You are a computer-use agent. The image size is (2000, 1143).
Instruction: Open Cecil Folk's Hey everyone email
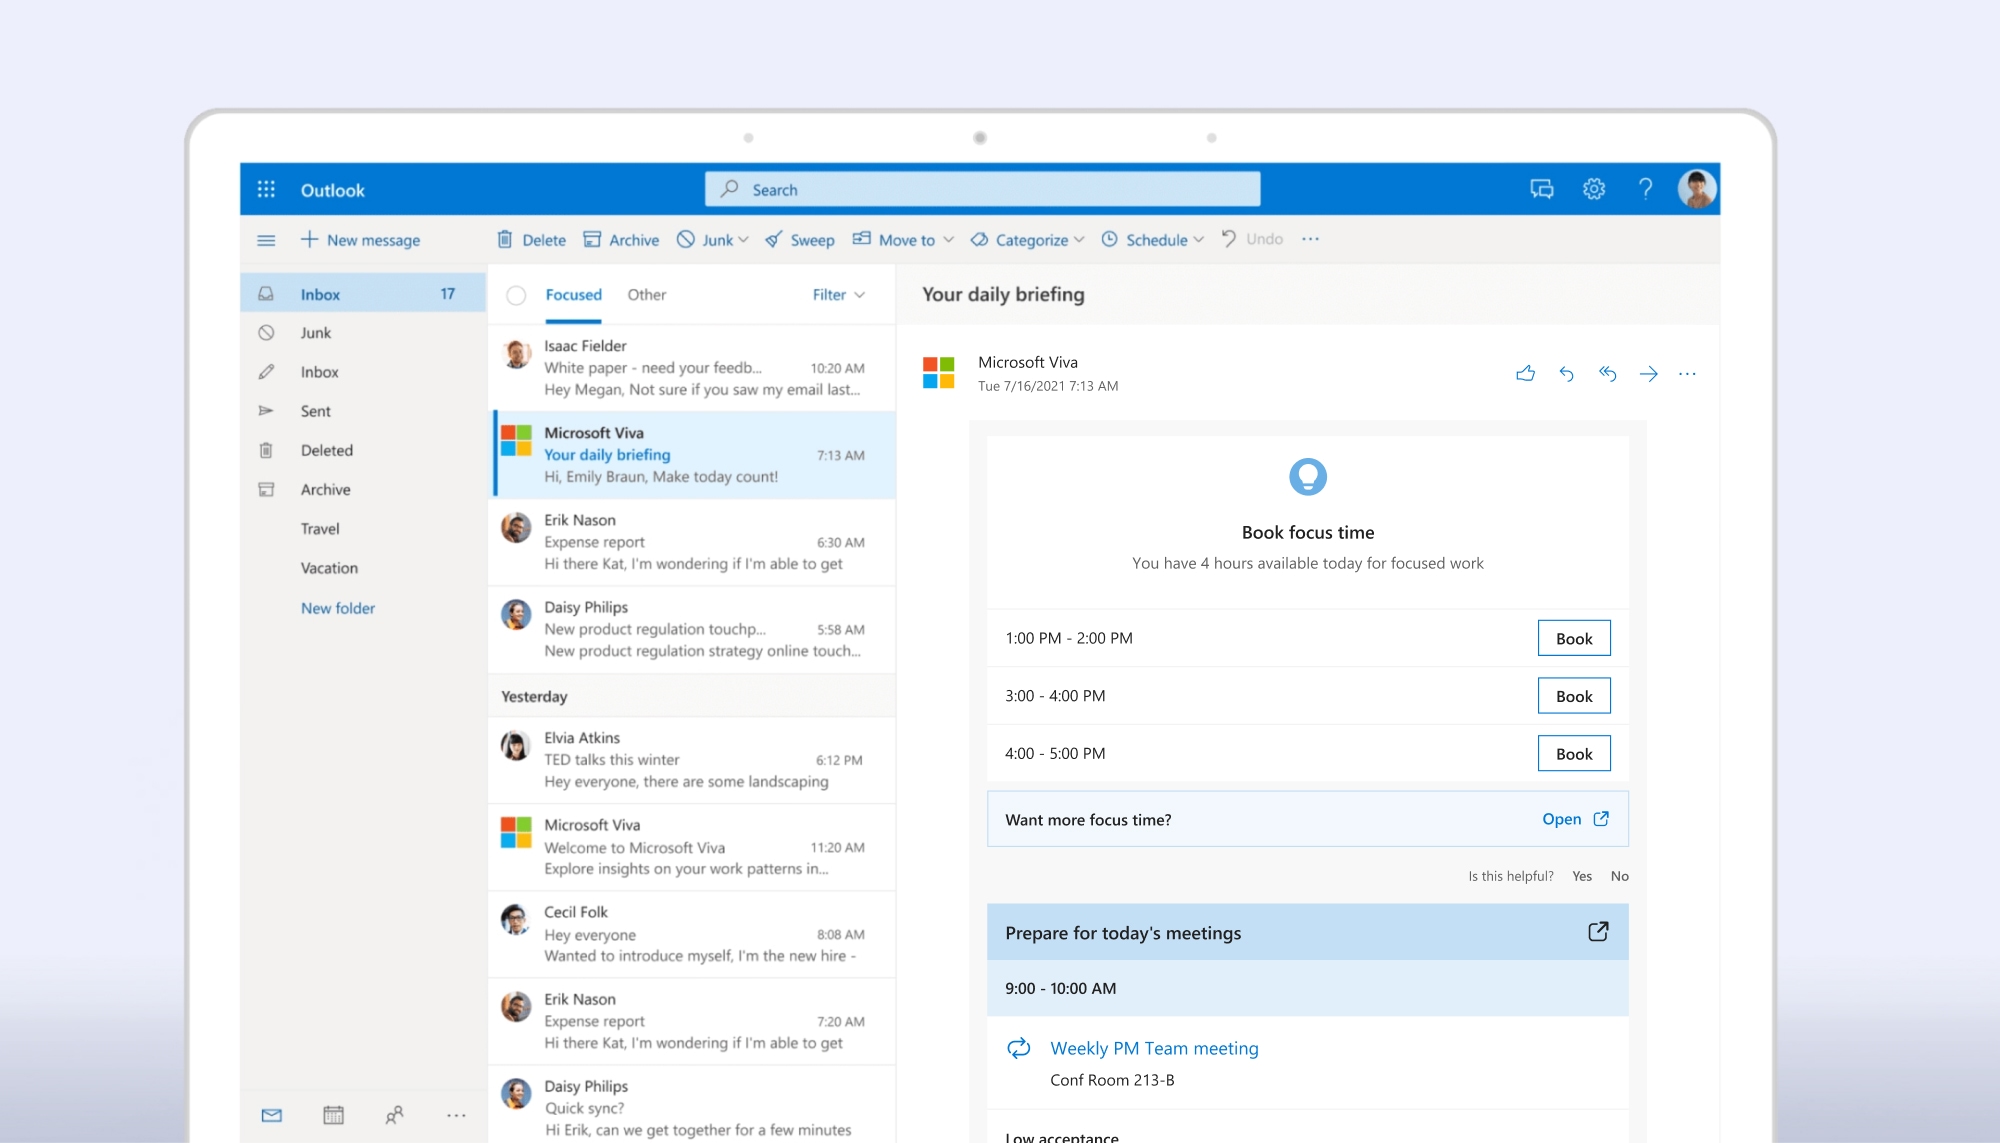point(692,934)
